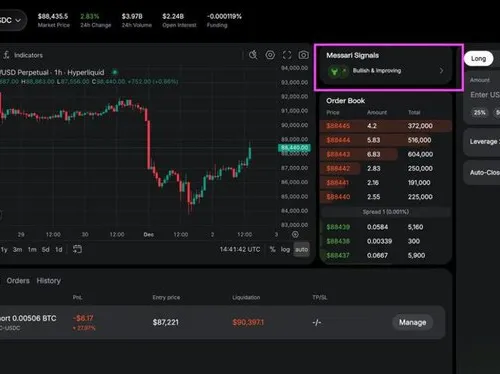Open the go-to-date calendar icon
500x374 pixels.
pyautogui.click(x=77, y=249)
